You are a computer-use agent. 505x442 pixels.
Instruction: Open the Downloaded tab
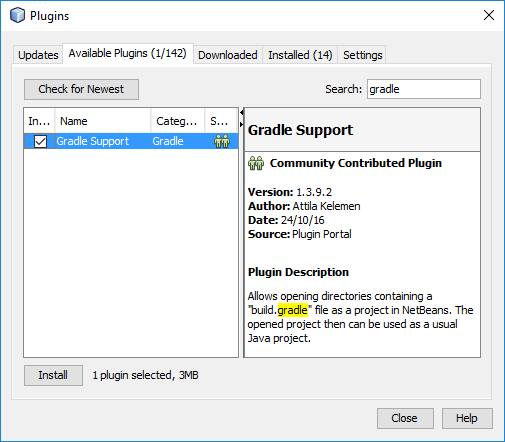point(228,55)
